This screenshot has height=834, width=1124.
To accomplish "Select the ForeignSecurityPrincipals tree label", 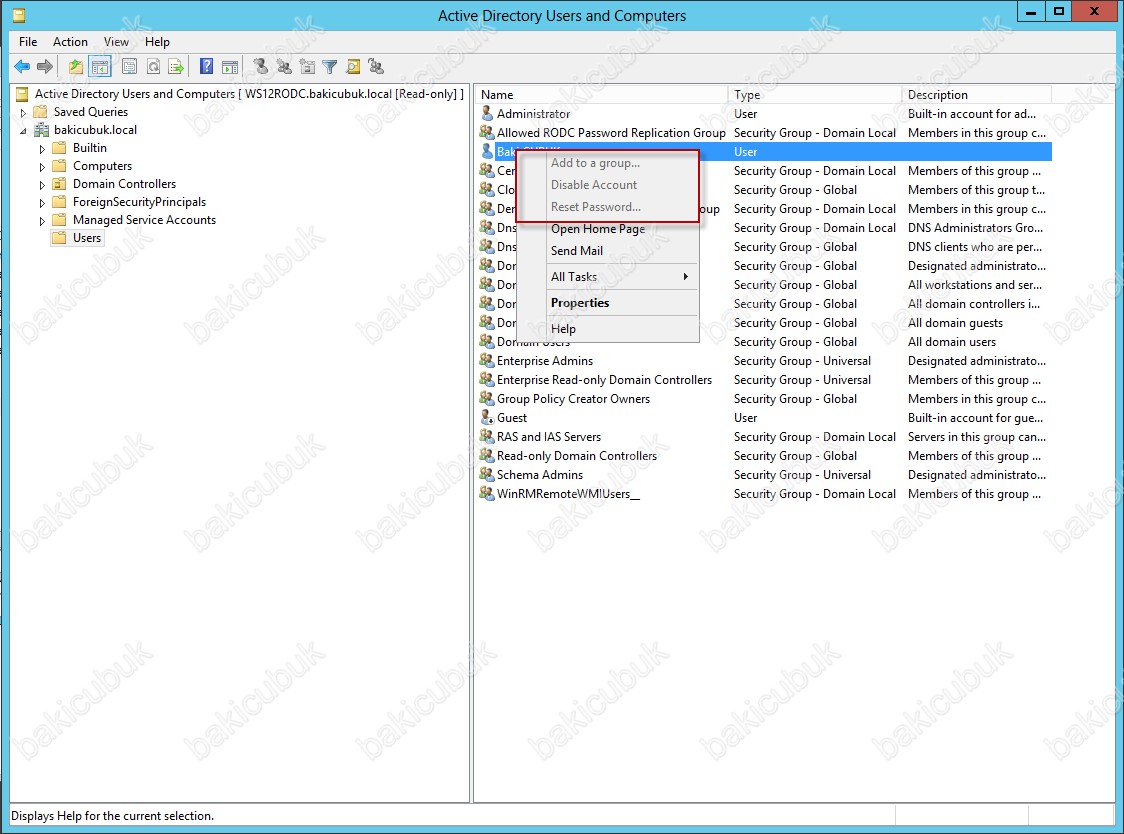I will coord(139,202).
